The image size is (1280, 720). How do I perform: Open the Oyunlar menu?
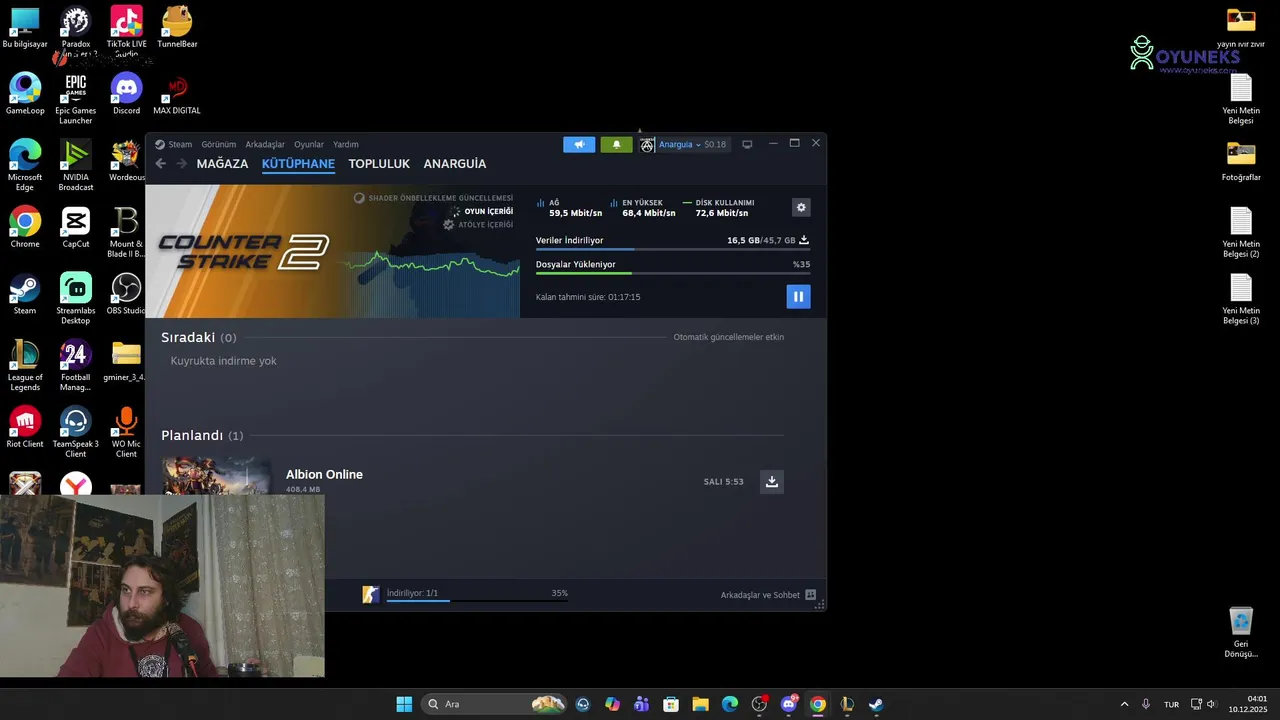[309, 144]
